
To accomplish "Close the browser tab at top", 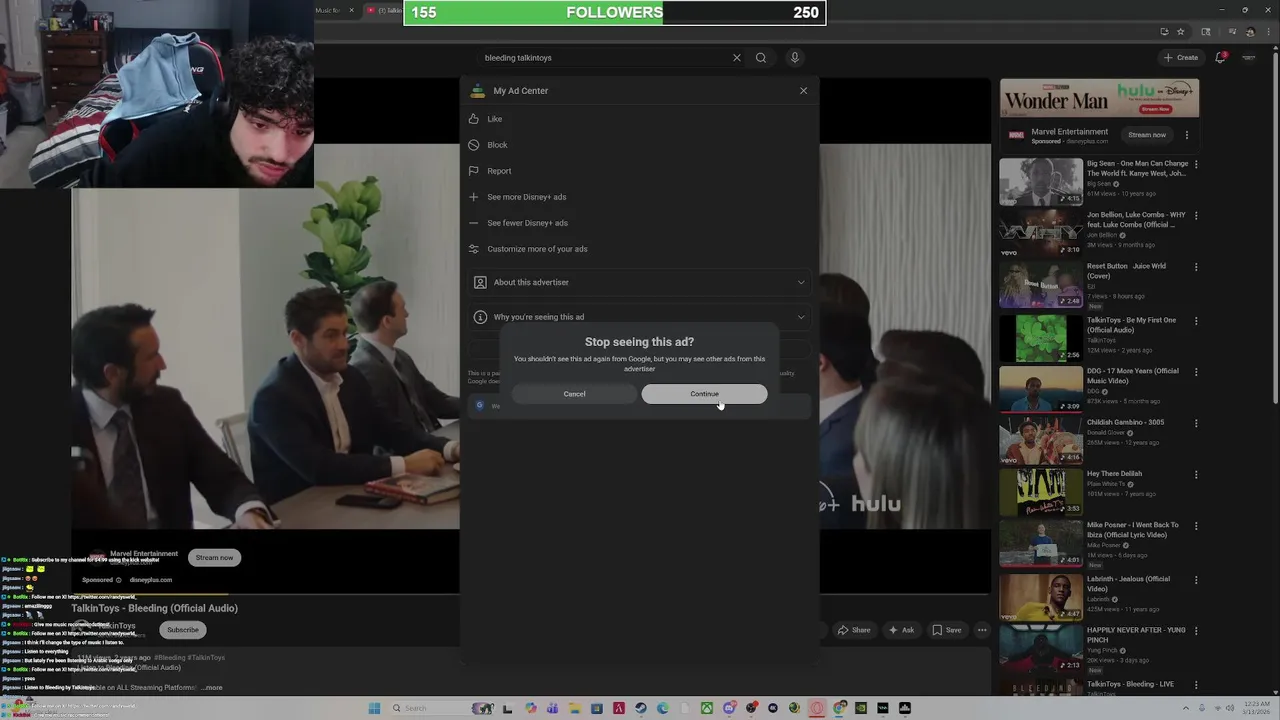I will [x=351, y=10].
